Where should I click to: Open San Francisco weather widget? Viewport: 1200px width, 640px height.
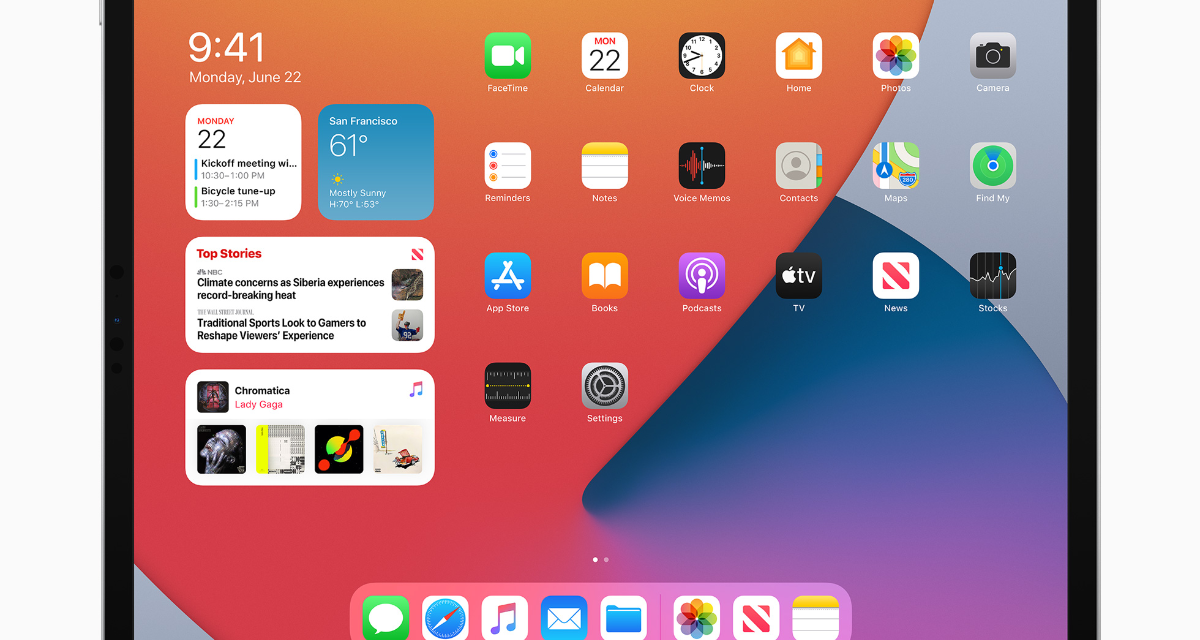(375, 162)
